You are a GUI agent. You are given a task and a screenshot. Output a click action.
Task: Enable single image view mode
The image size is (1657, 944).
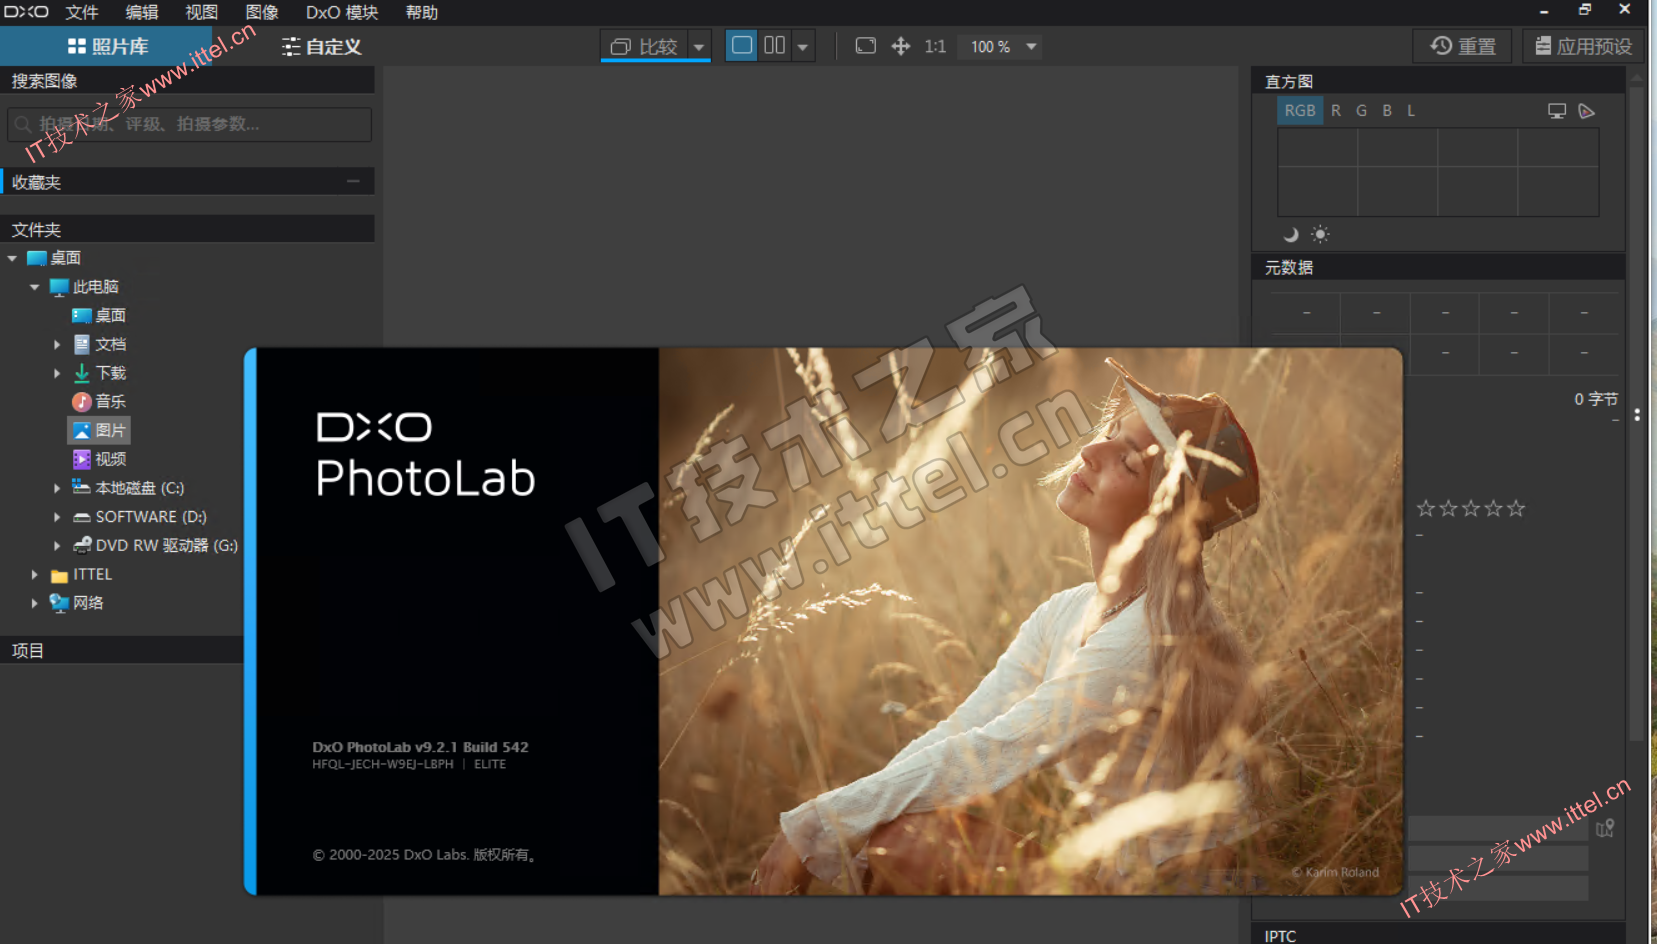742,46
